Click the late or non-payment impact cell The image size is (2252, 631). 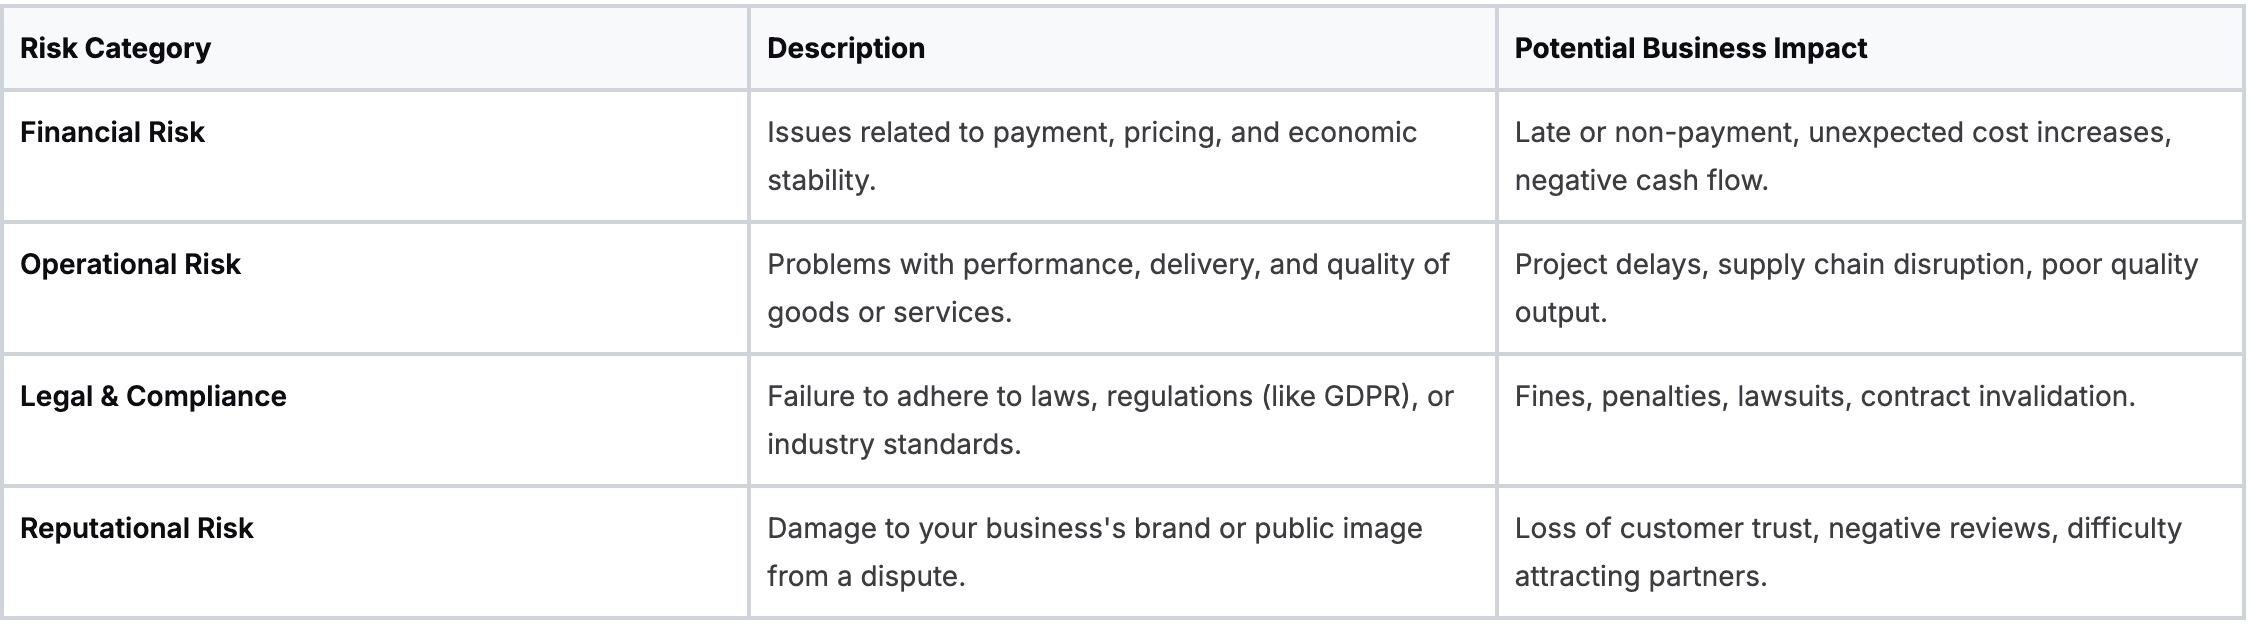pyautogui.click(x=1842, y=156)
